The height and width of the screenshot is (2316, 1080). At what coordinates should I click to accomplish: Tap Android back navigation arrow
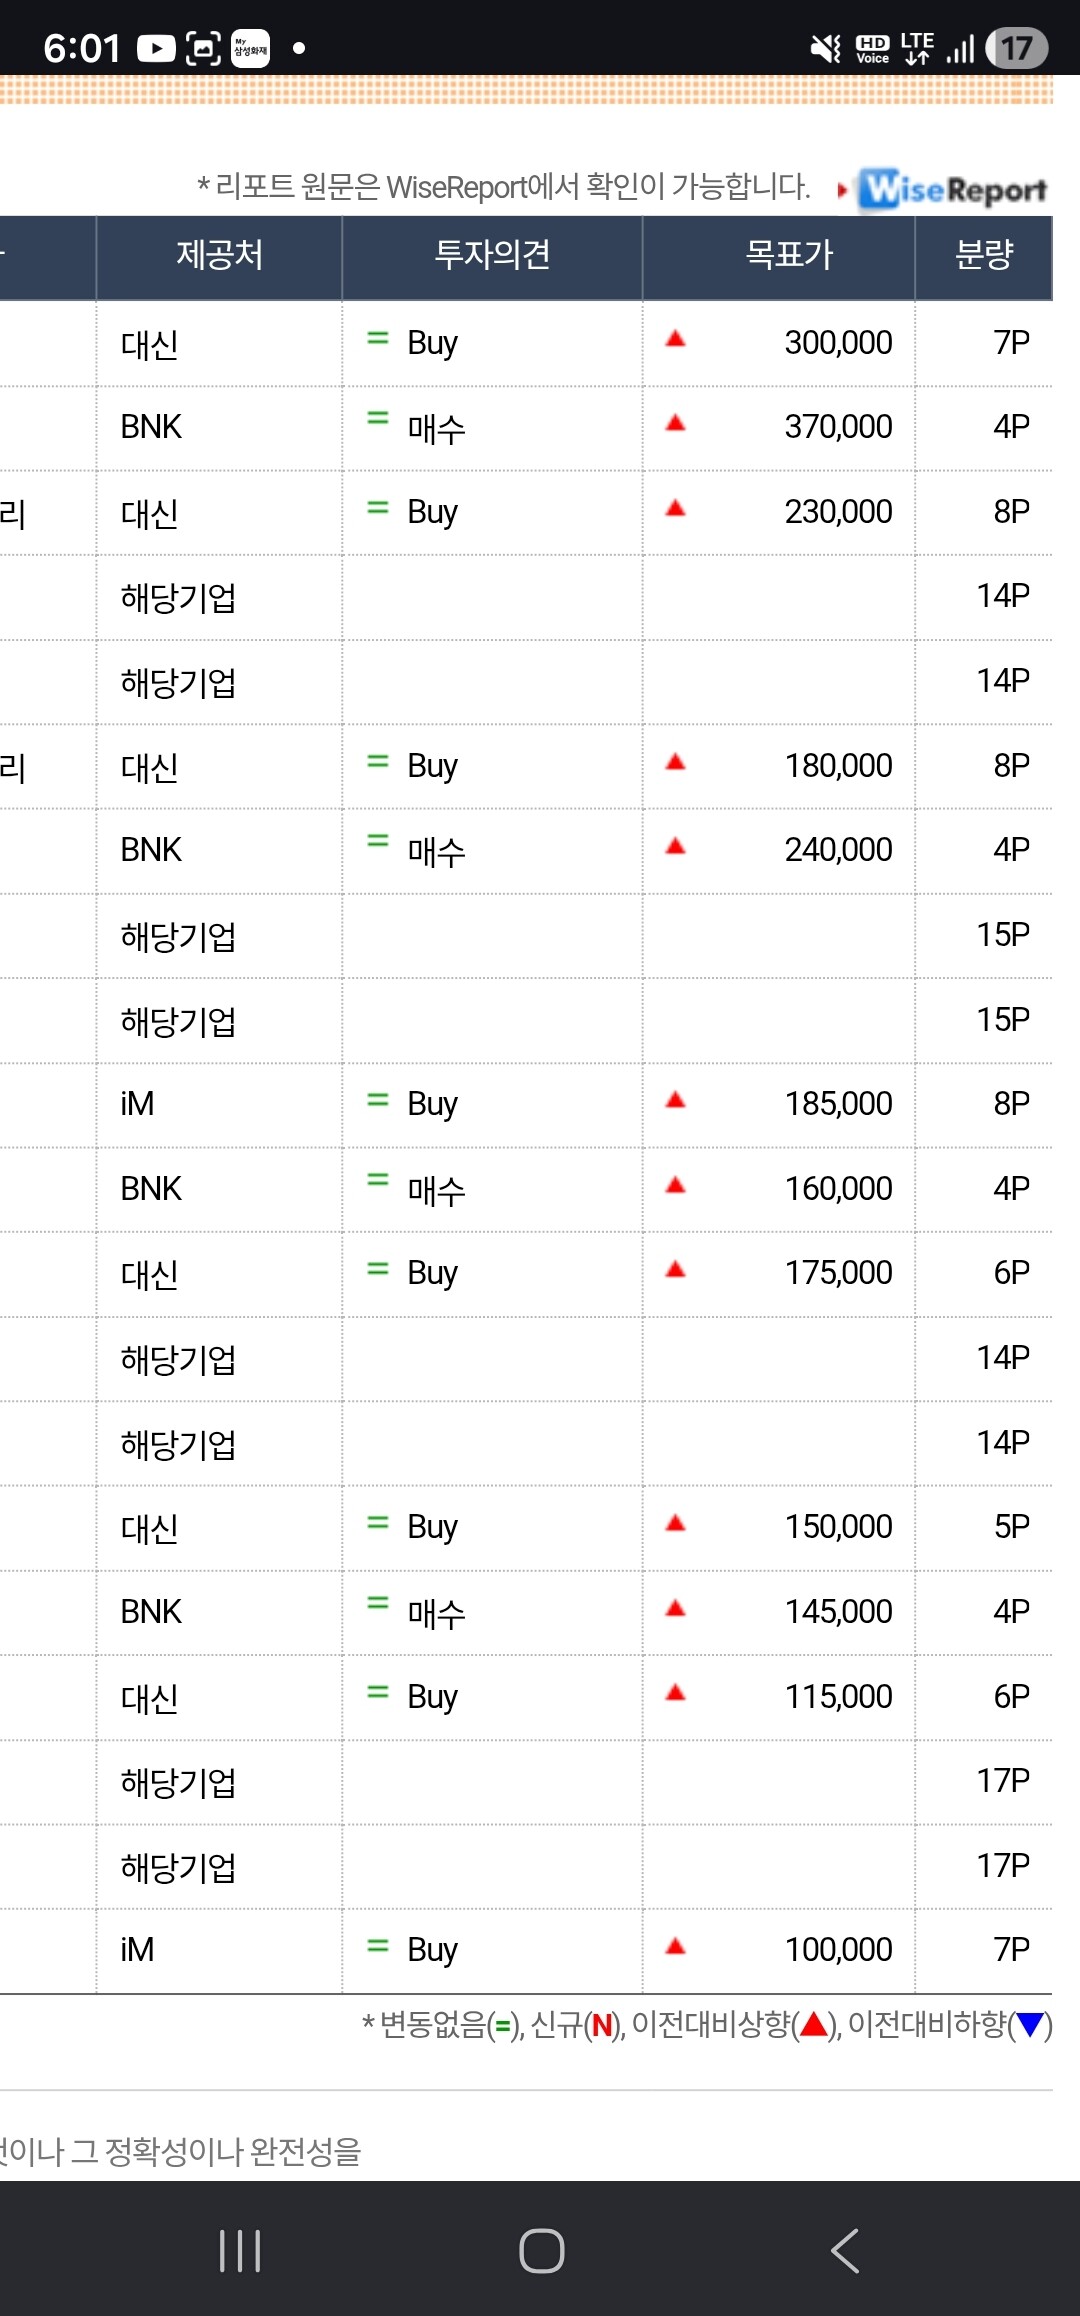[x=845, y=2251]
